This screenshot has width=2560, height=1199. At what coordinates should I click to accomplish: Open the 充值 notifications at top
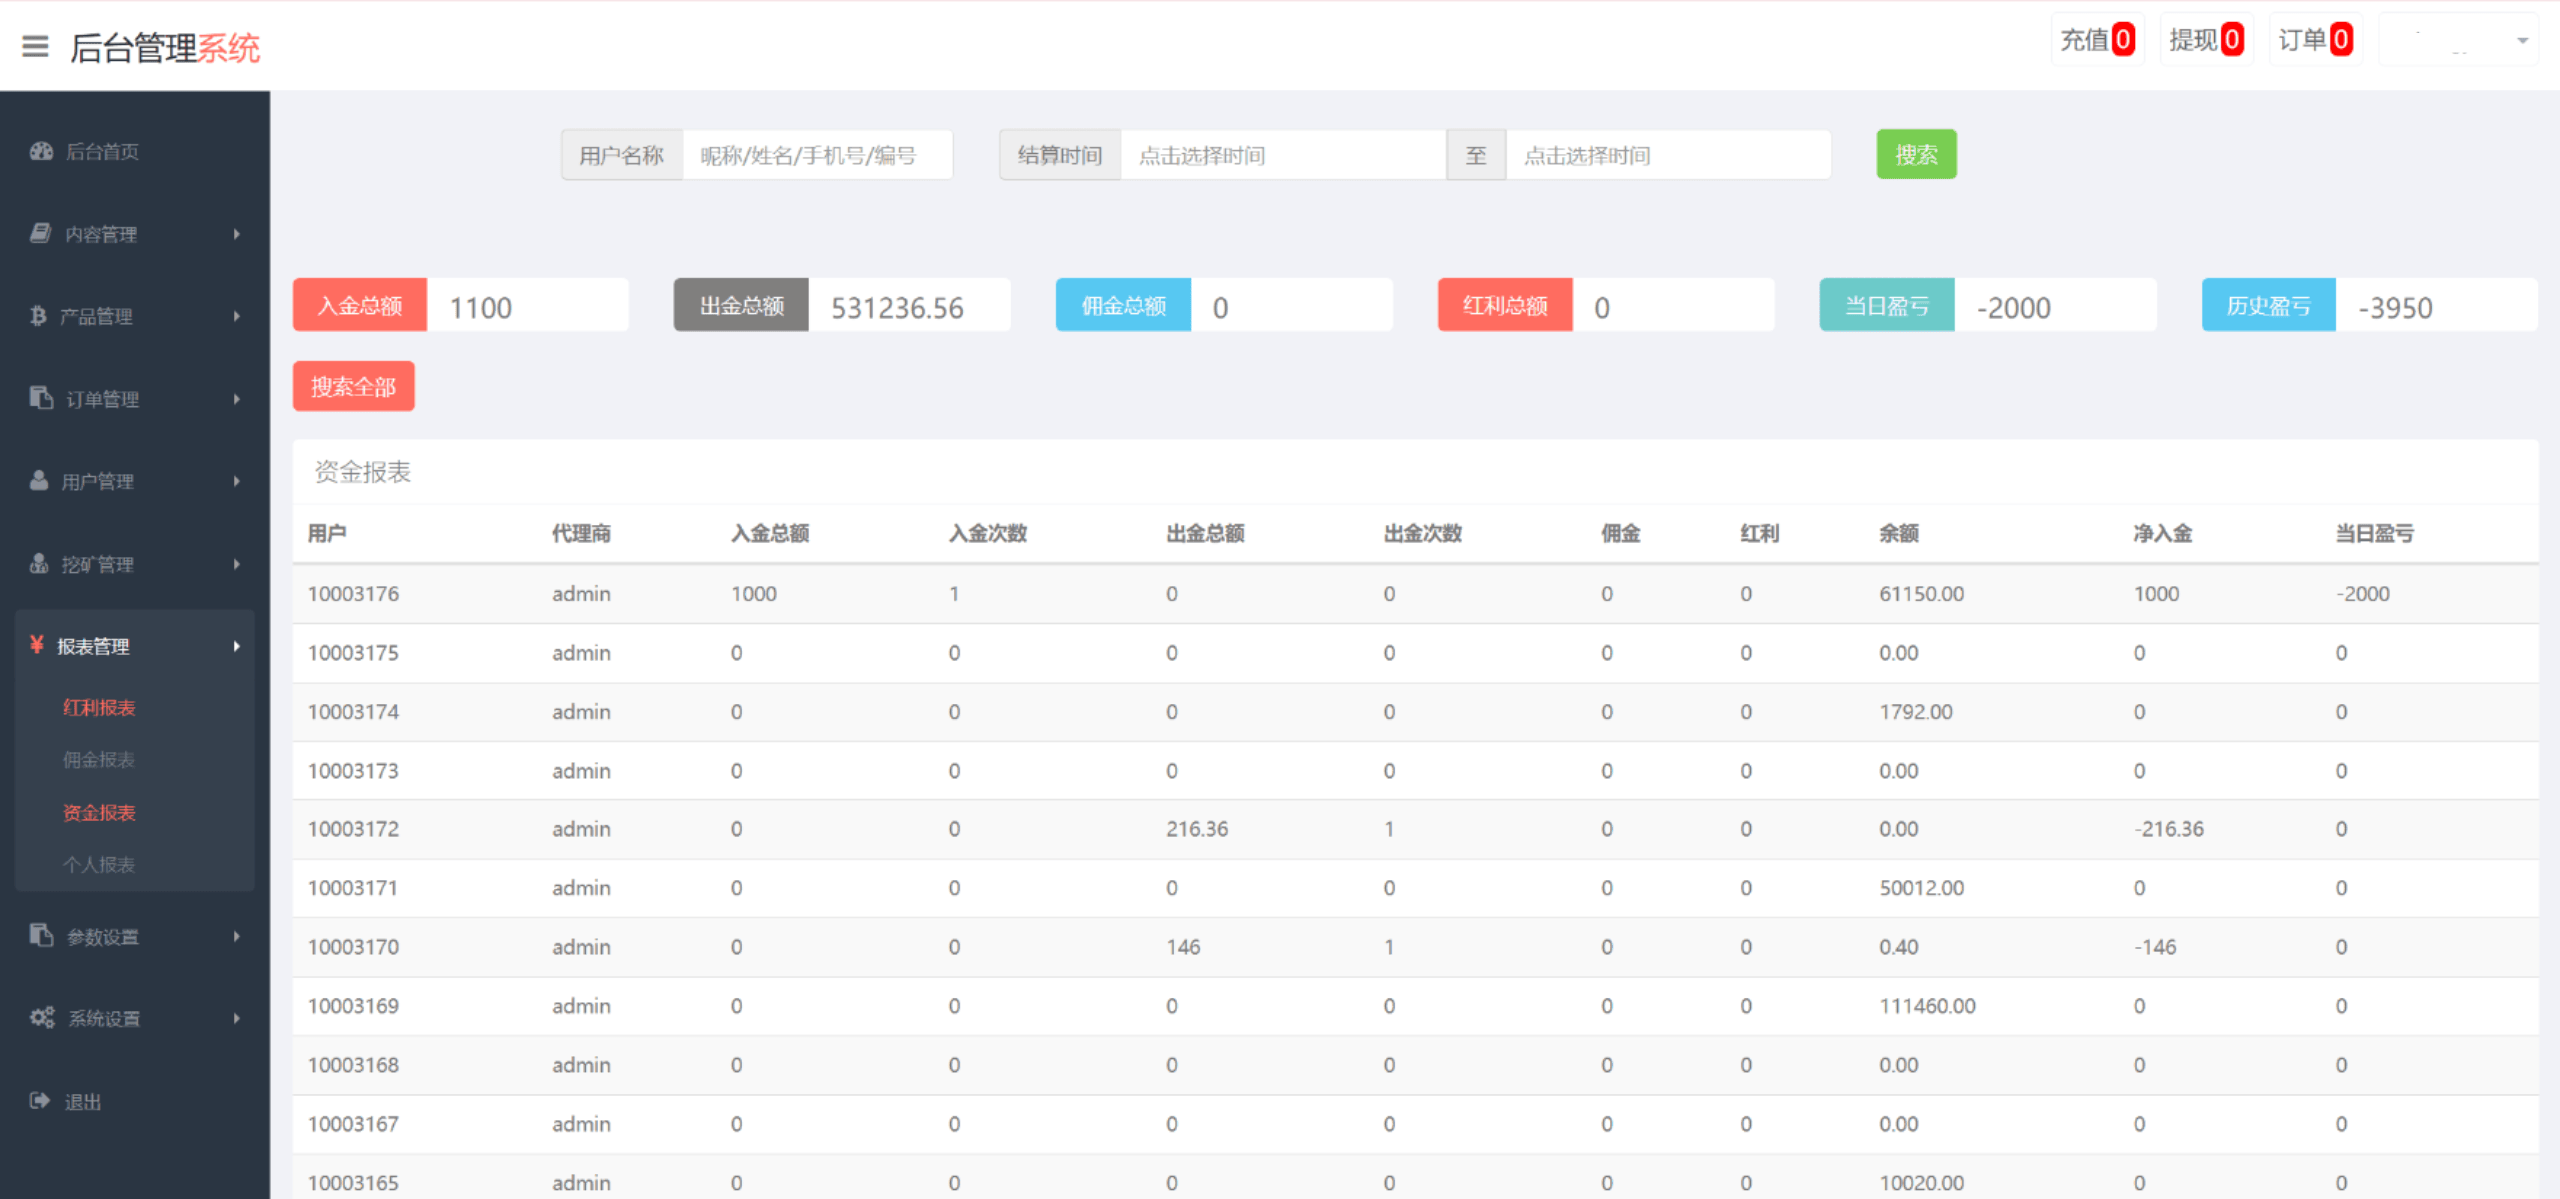tap(2097, 40)
